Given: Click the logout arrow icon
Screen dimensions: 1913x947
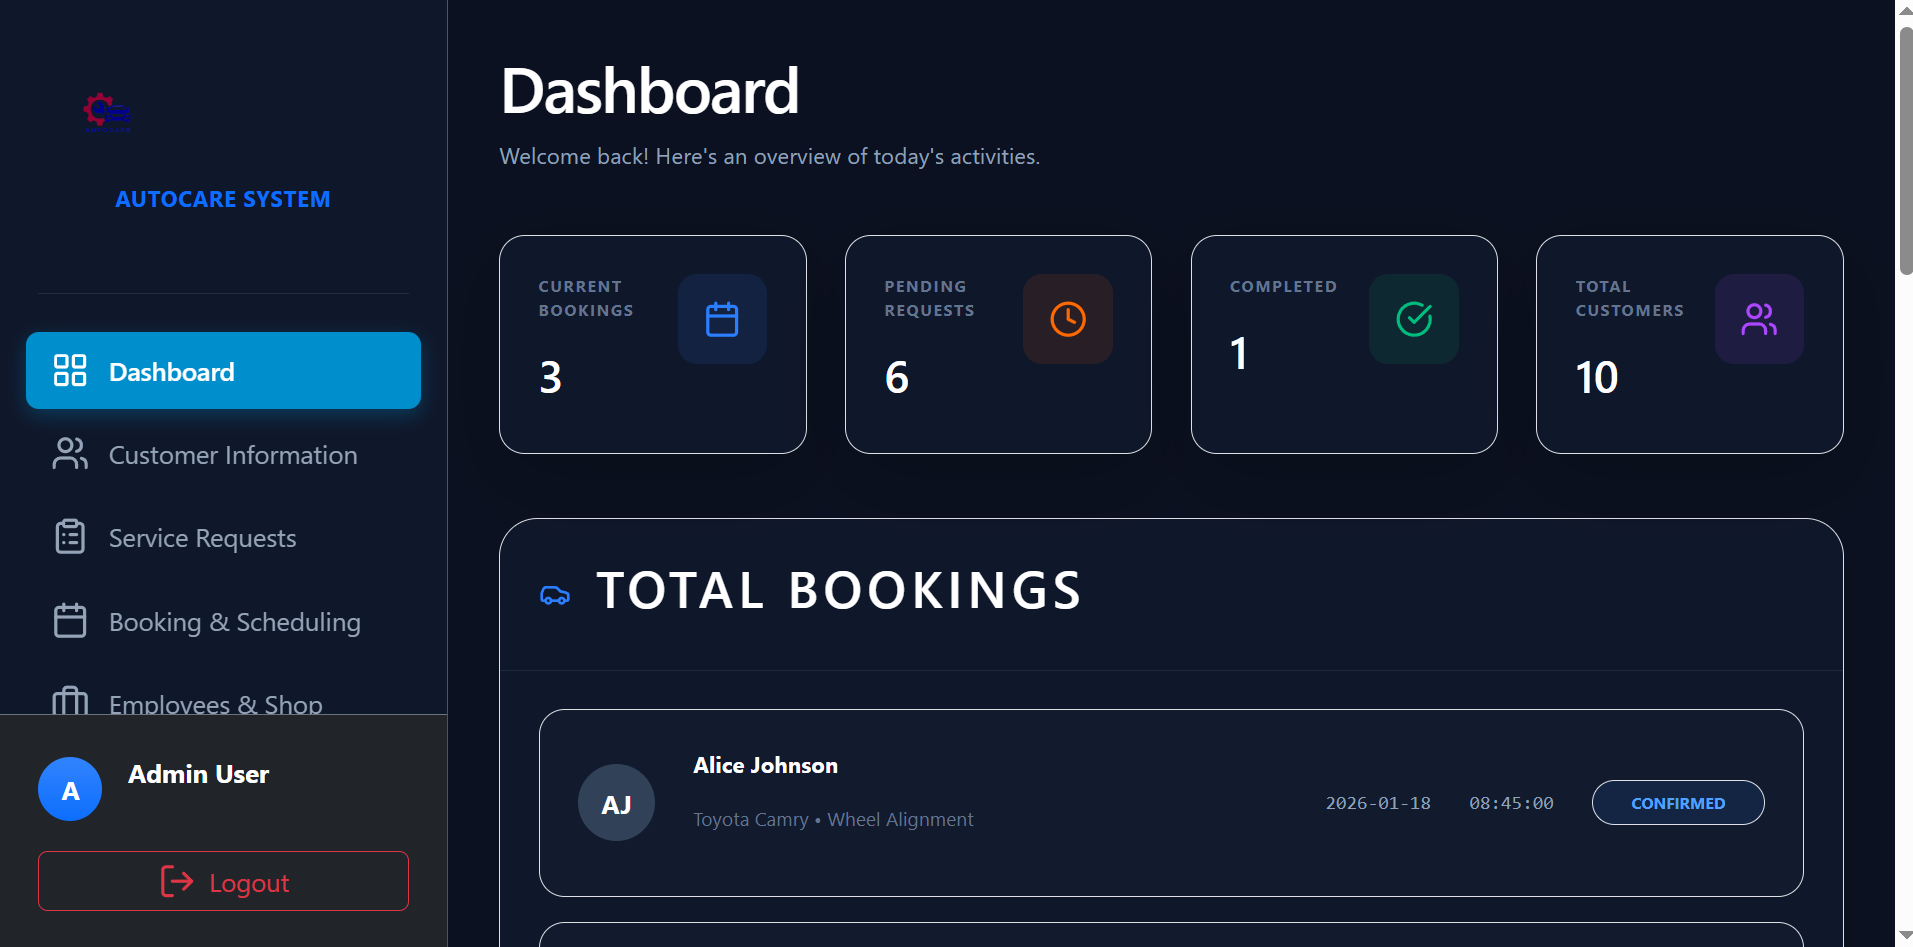Looking at the screenshot, I should tap(177, 881).
